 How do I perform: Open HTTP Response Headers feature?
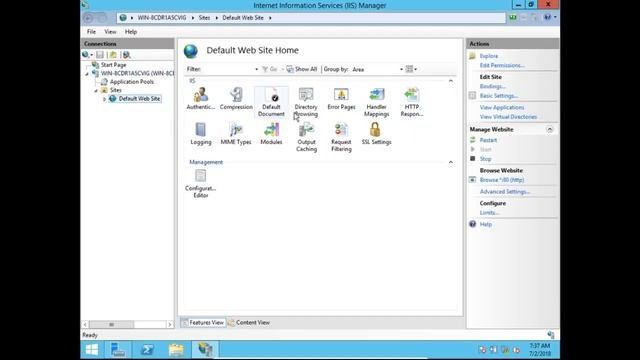click(x=411, y=102)
